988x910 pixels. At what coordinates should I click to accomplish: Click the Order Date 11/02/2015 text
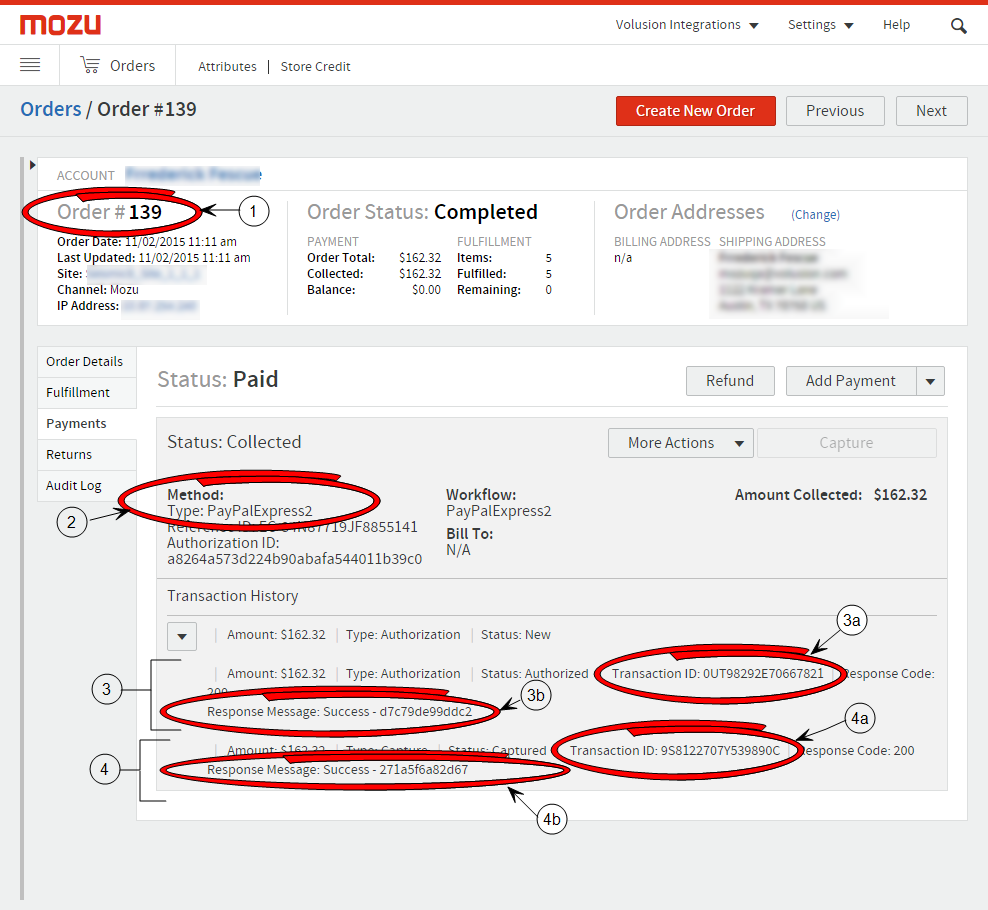tap(147, 242)
